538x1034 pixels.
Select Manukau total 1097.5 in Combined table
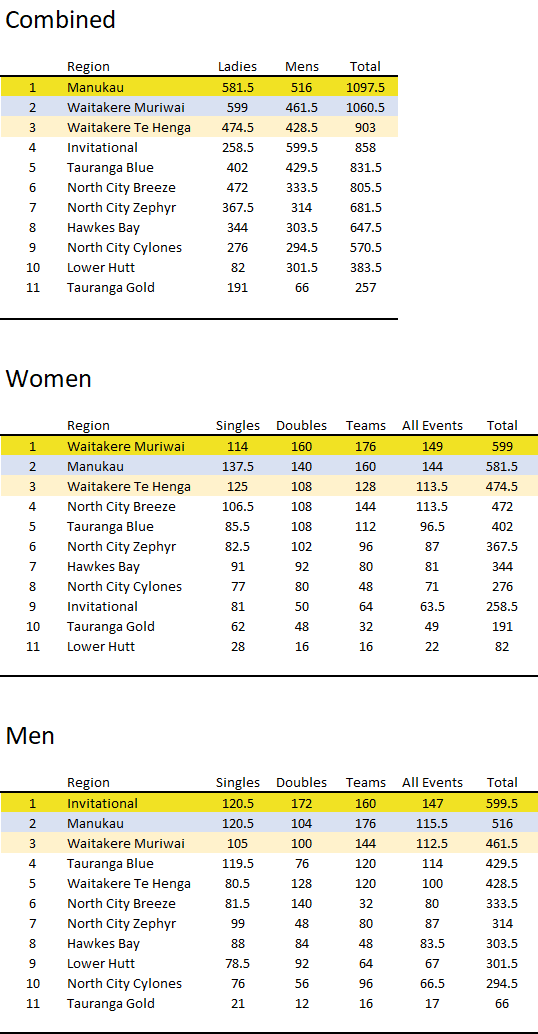coord(365,87)
